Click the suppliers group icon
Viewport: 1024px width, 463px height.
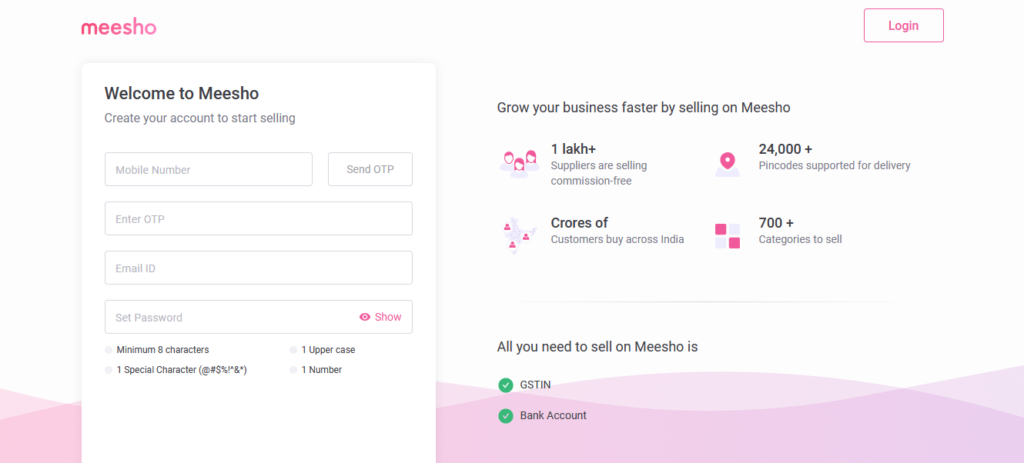coord(519,161)
